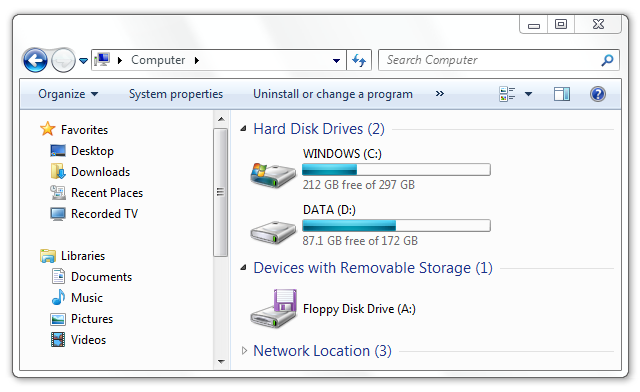Viewport: 640px width, 392px height.
Task: Show more toolbar commands chevron
Action: pyautogui.click(x=440, y=94)
